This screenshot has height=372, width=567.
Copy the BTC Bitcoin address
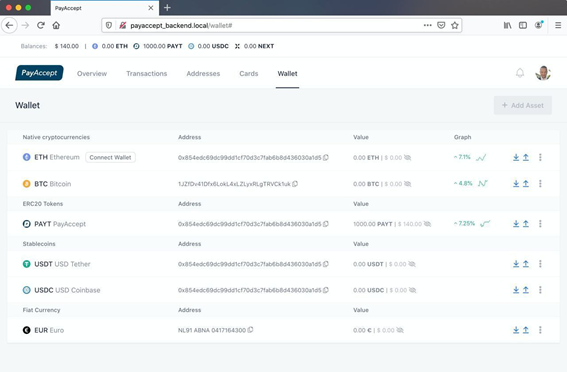(295, 184)
